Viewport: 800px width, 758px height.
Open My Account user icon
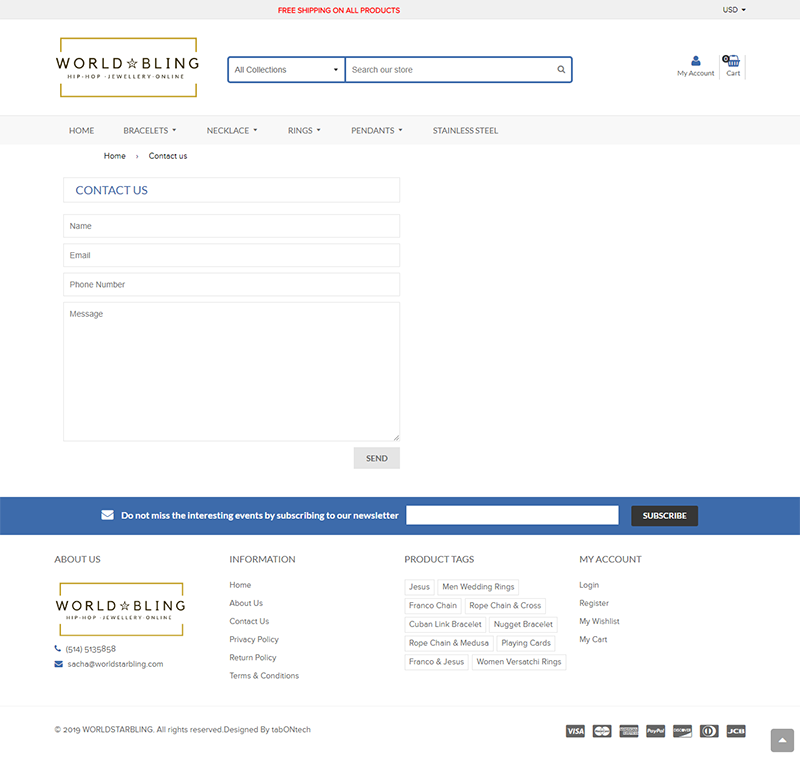pos(696,61)
